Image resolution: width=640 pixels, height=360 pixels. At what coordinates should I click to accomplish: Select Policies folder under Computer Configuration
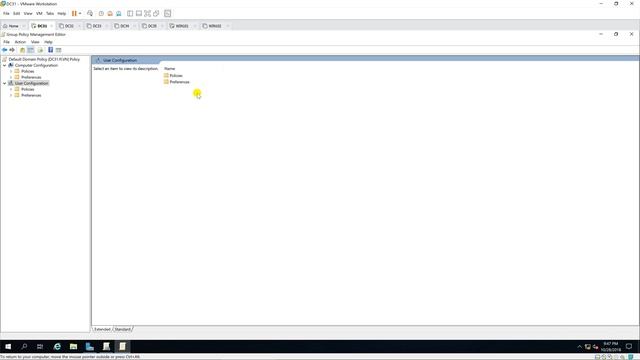(27, 71)
